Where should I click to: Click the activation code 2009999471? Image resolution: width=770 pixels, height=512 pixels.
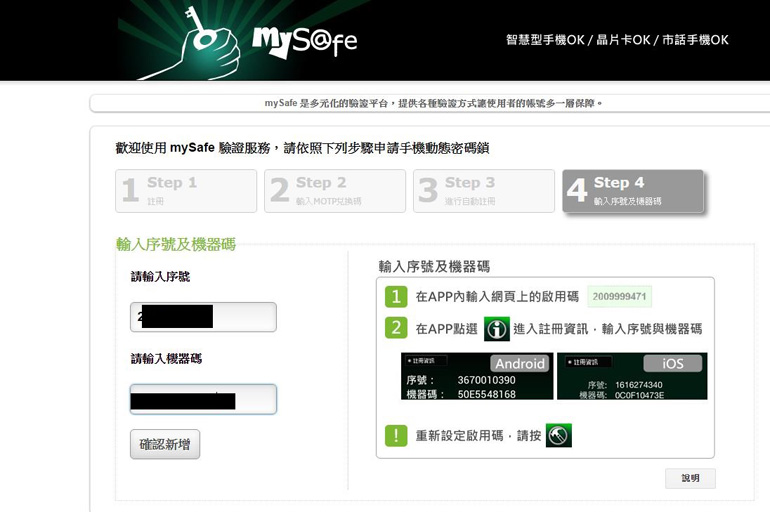tap(619, 296)
